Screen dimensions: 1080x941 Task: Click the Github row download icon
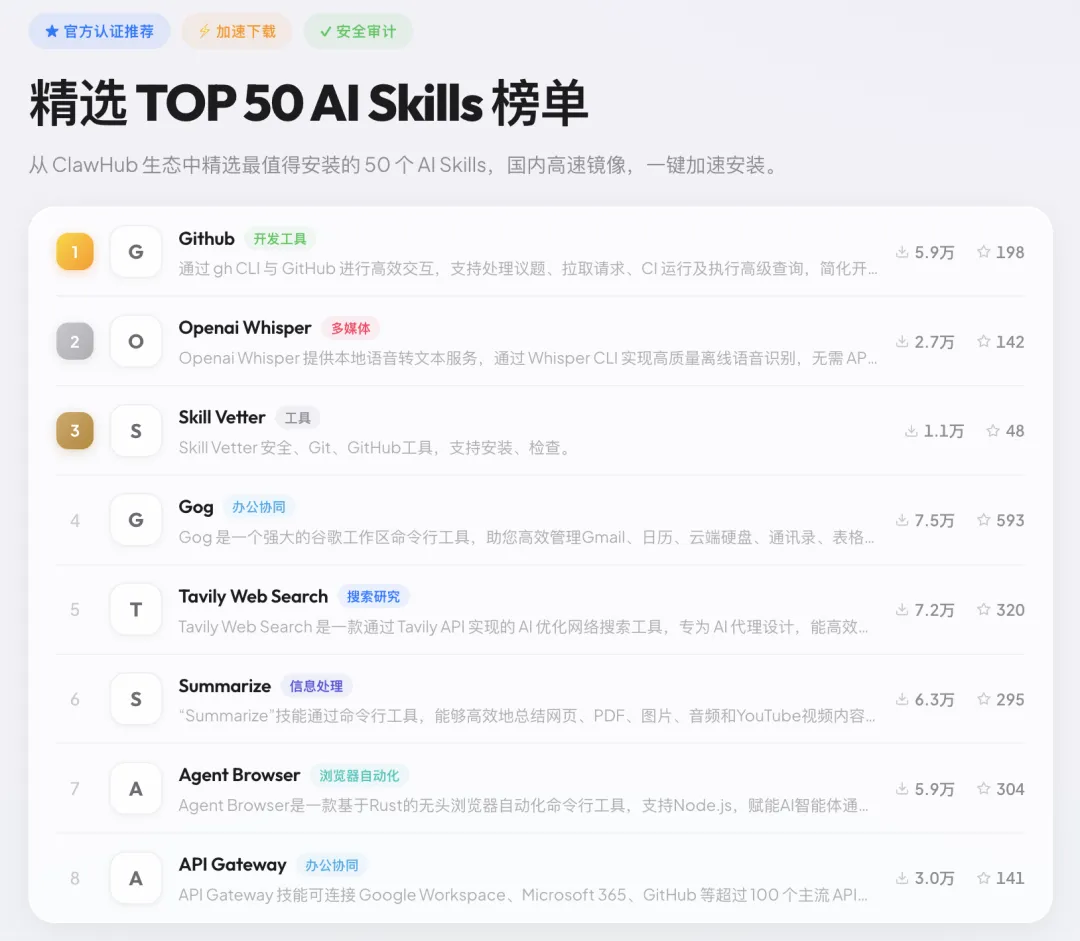click(902, 252)
